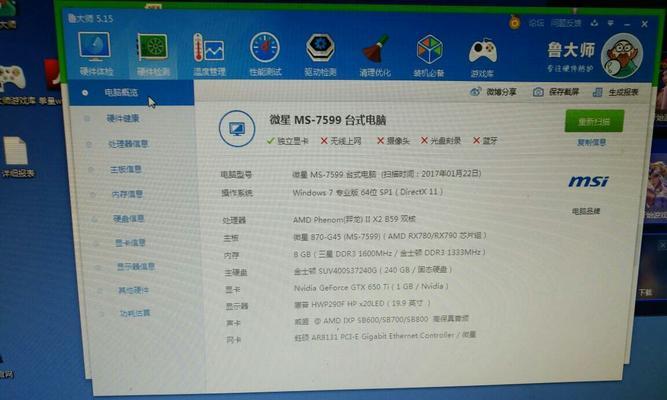Click 保存截屏 save screenshot label
Screen dimensions: 667x400
564,92
